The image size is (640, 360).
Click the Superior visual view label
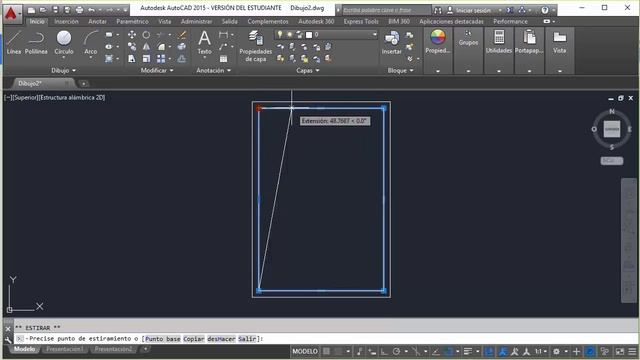pyautogui.click(x=25, y=98)
